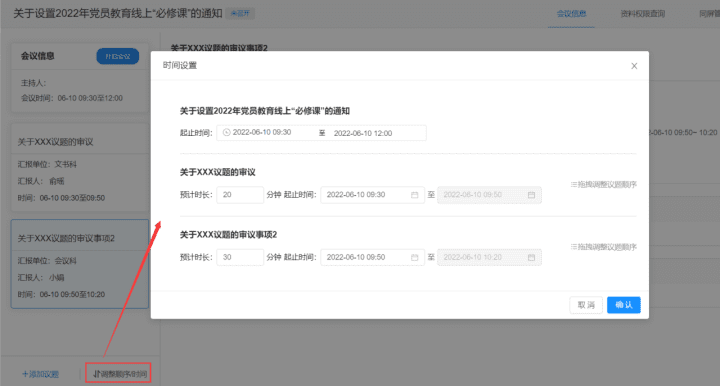Click 时间: 06-10 09:50至10:20 text
The image size is (720, 387).
click(61, 294)
